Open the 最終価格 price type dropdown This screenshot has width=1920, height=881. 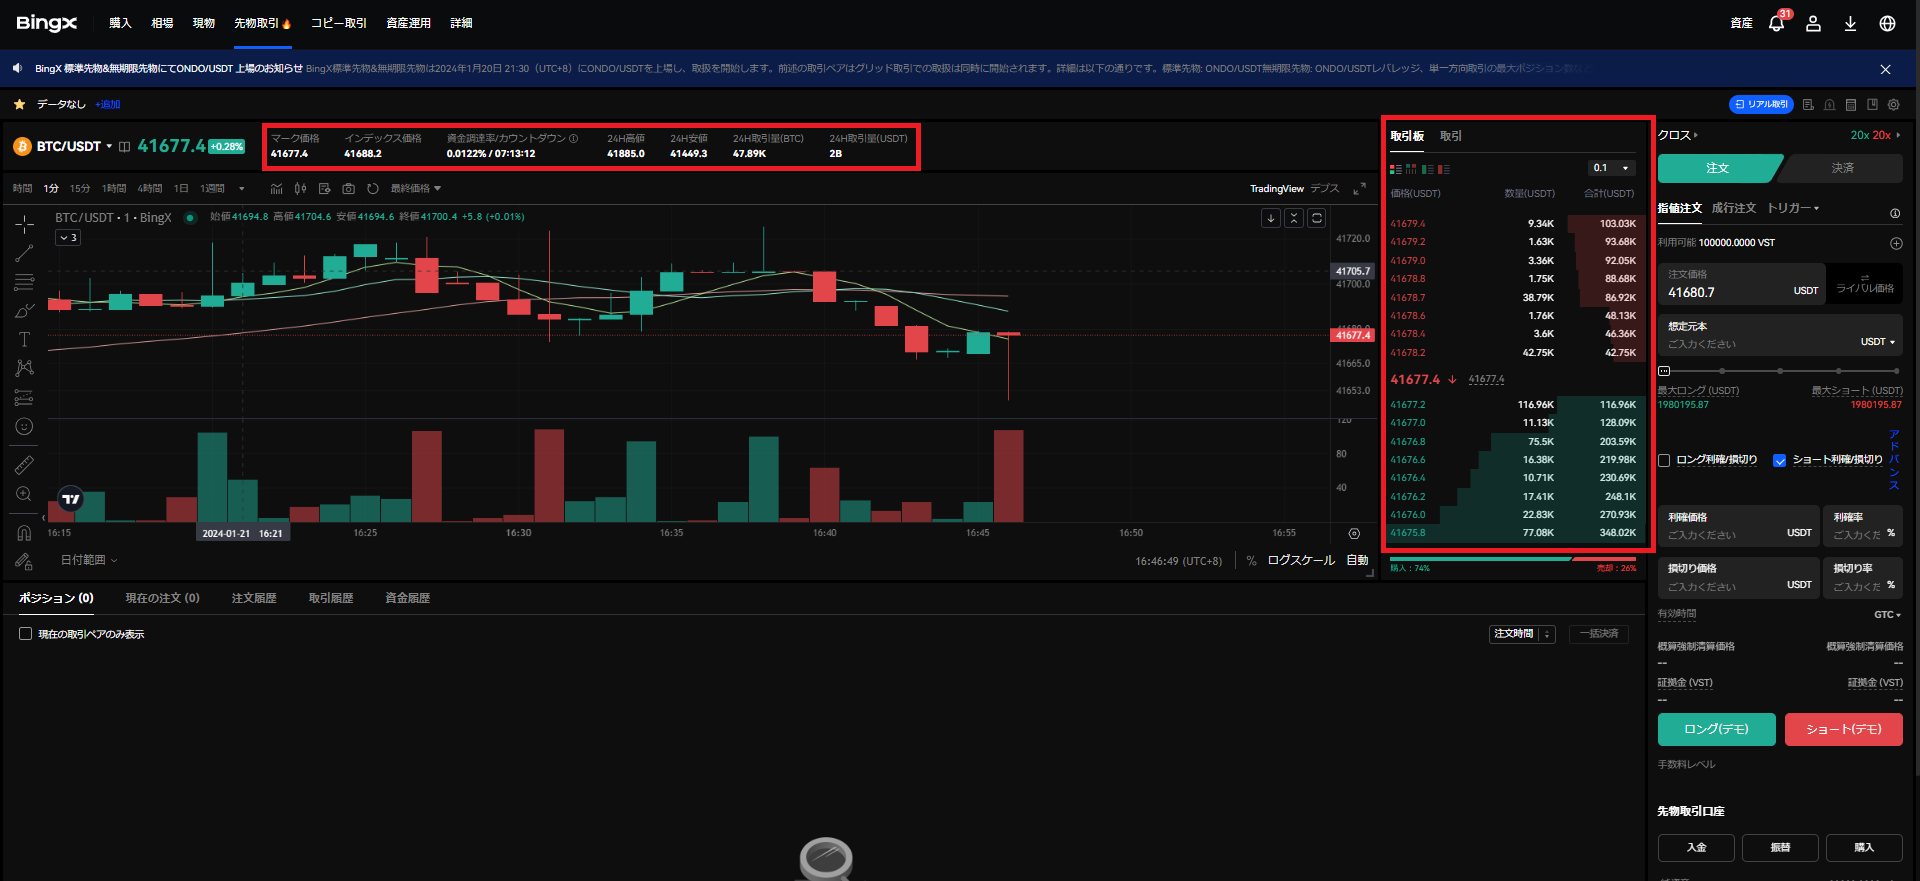click(415, 189)
